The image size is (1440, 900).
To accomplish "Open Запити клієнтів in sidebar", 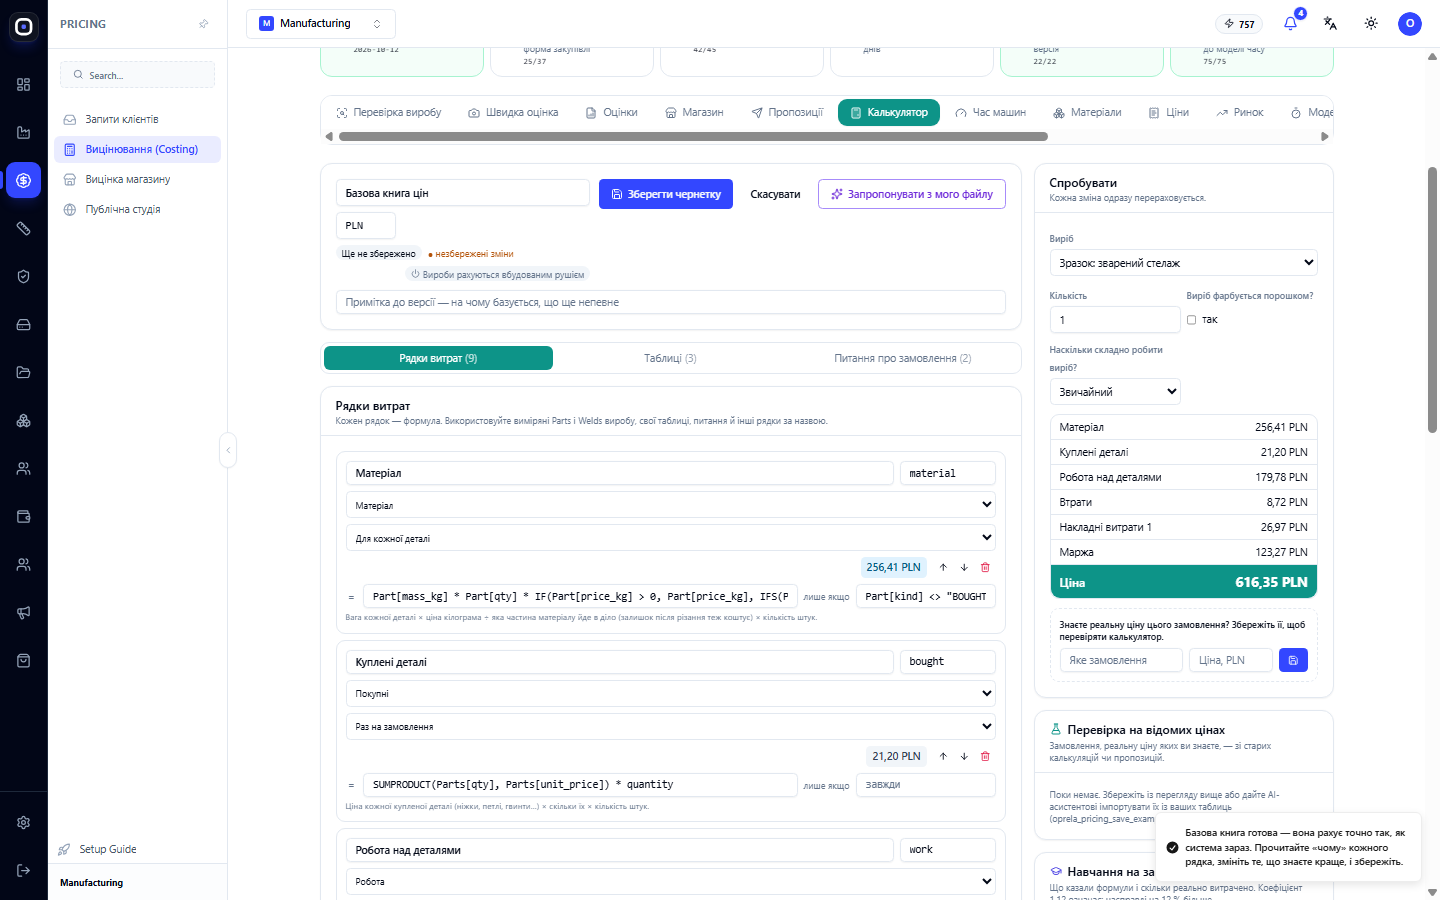I will pyautogui.click(x=138, y=119).
